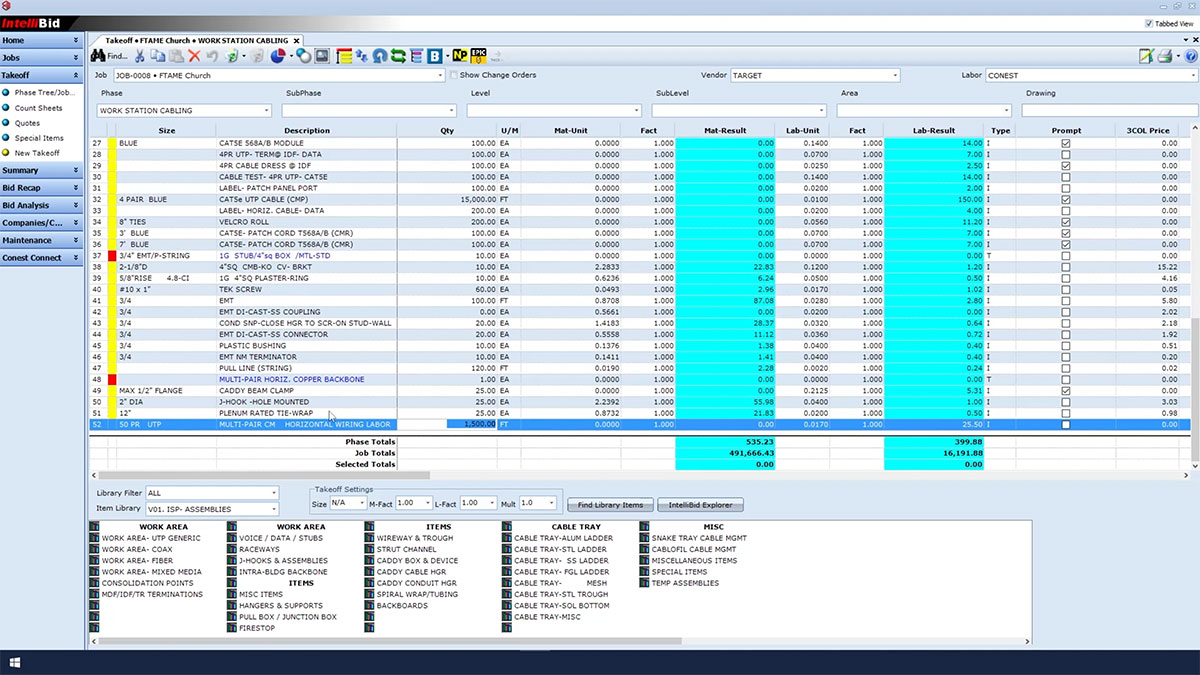The height and width of the screenshot is (675, 1200).
Task: Click the Find binoculars icon
Action: [99, 56]
